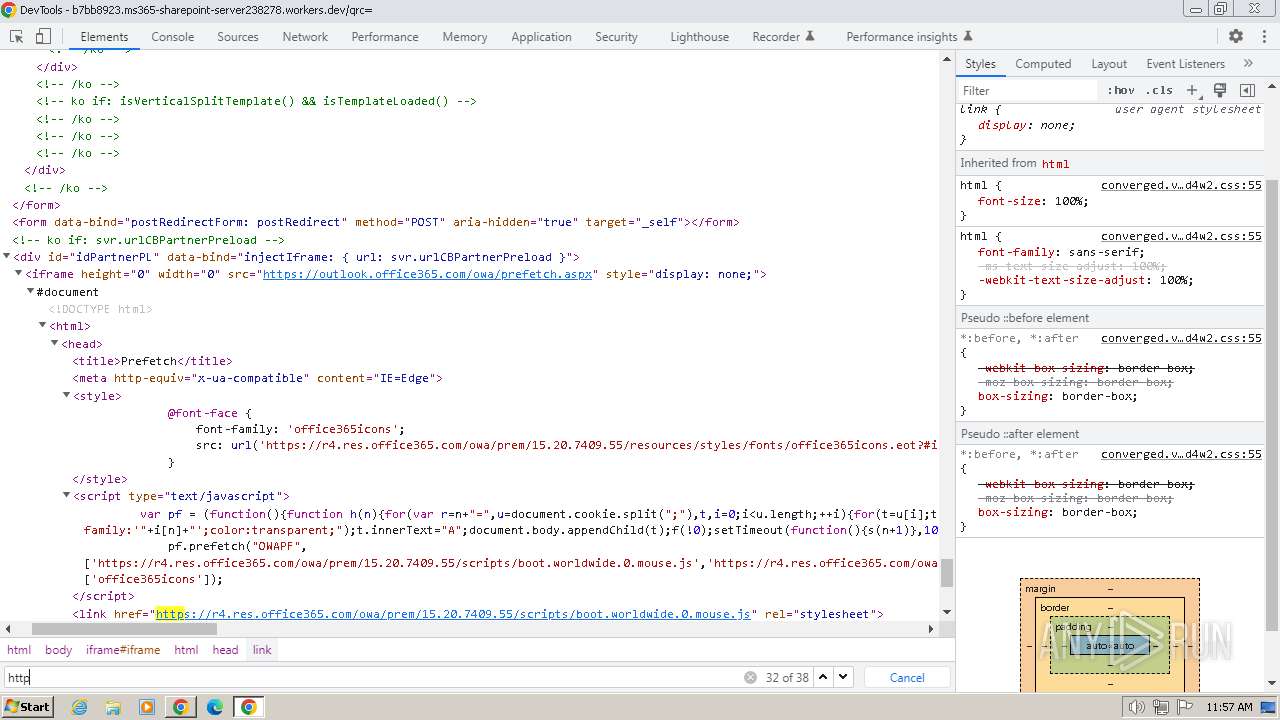The image size is (1280, 720).
Task: Open Windows Explorer folder in taskbar
Action: [x=113, y=707]
